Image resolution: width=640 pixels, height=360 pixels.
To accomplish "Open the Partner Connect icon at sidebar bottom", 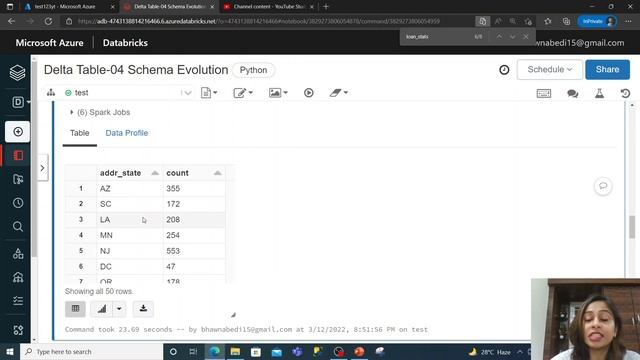I will 18,330.
